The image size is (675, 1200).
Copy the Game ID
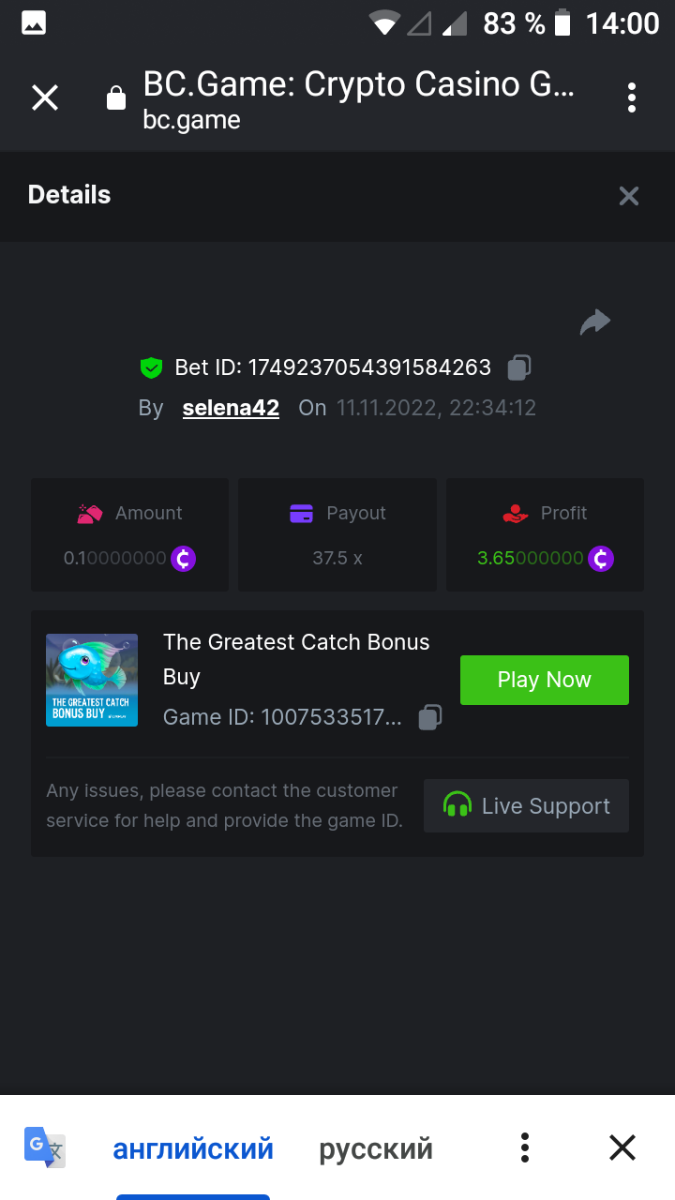point(430,717)
